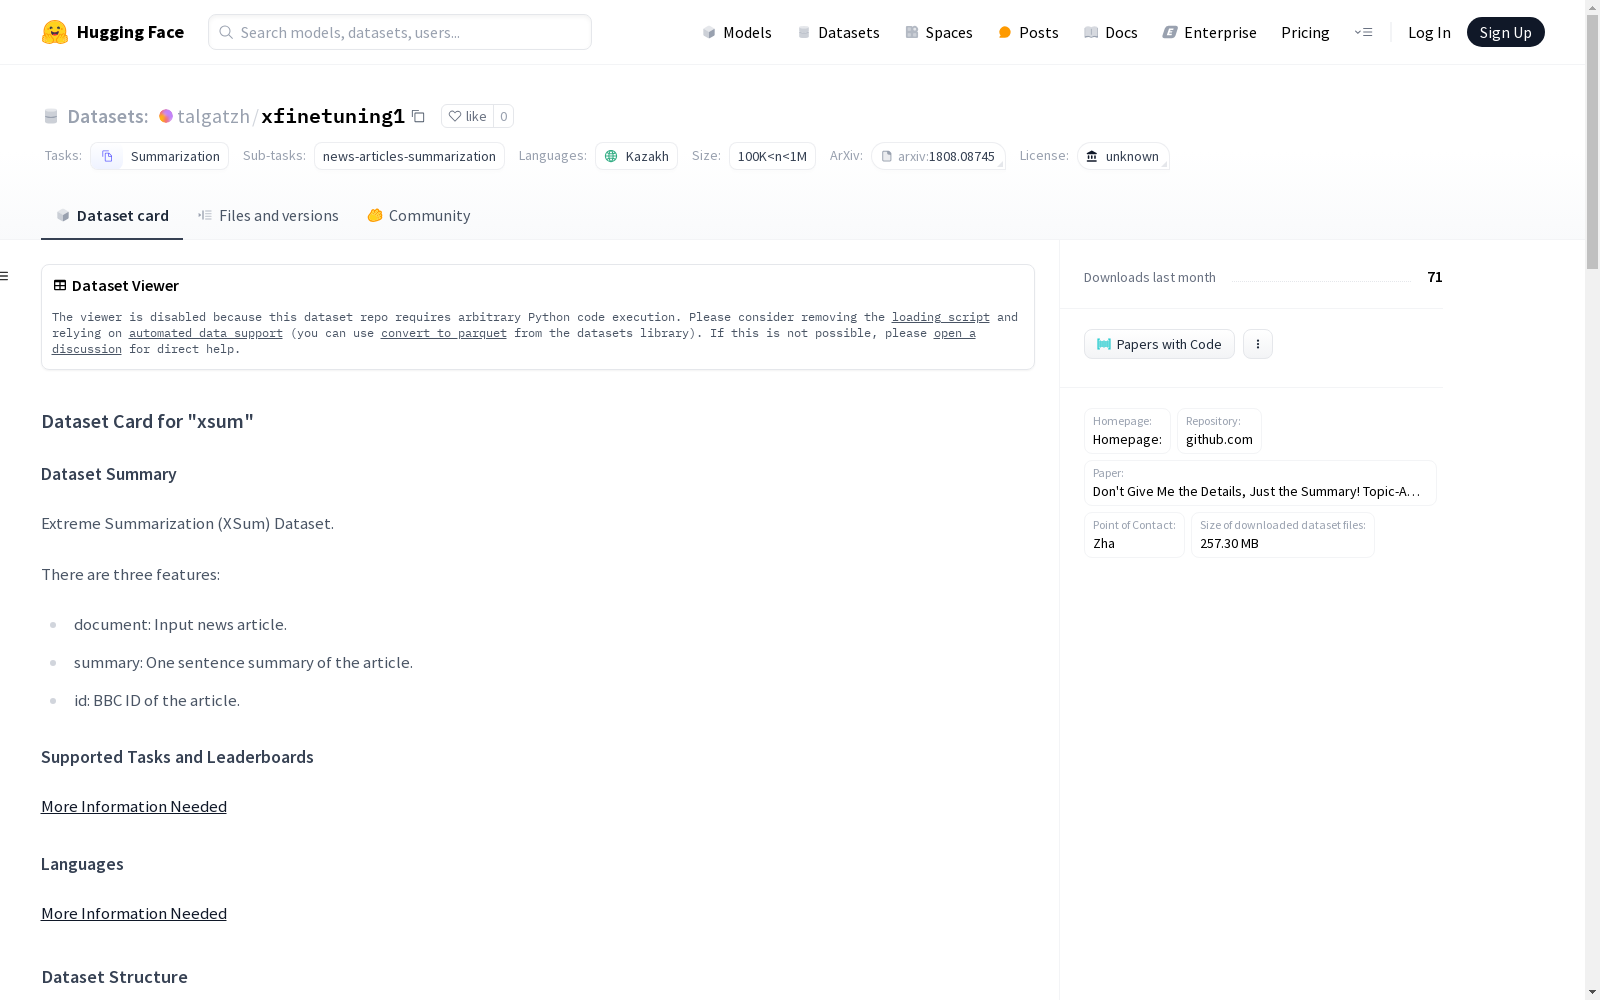
Task: Click the 100K<n<1M size tag
Action: coord(772,156)
